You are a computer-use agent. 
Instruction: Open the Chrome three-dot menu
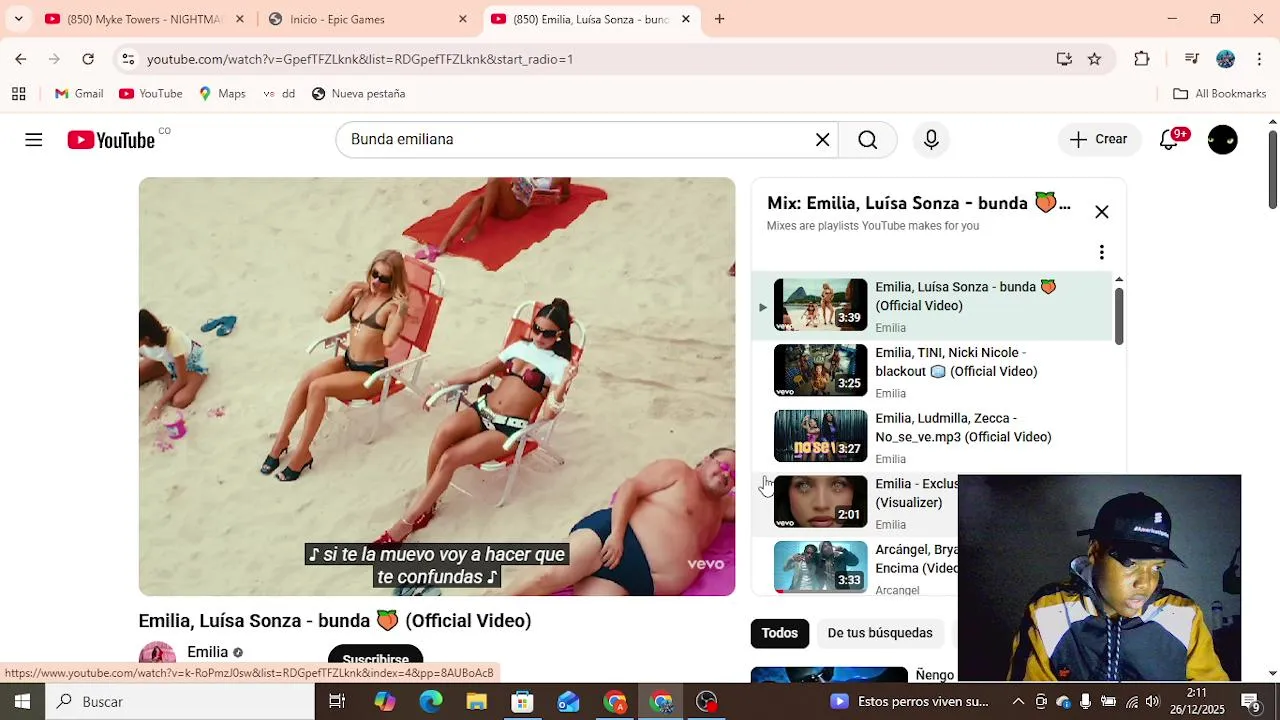pyautogui.click(x=1259, y=59)
